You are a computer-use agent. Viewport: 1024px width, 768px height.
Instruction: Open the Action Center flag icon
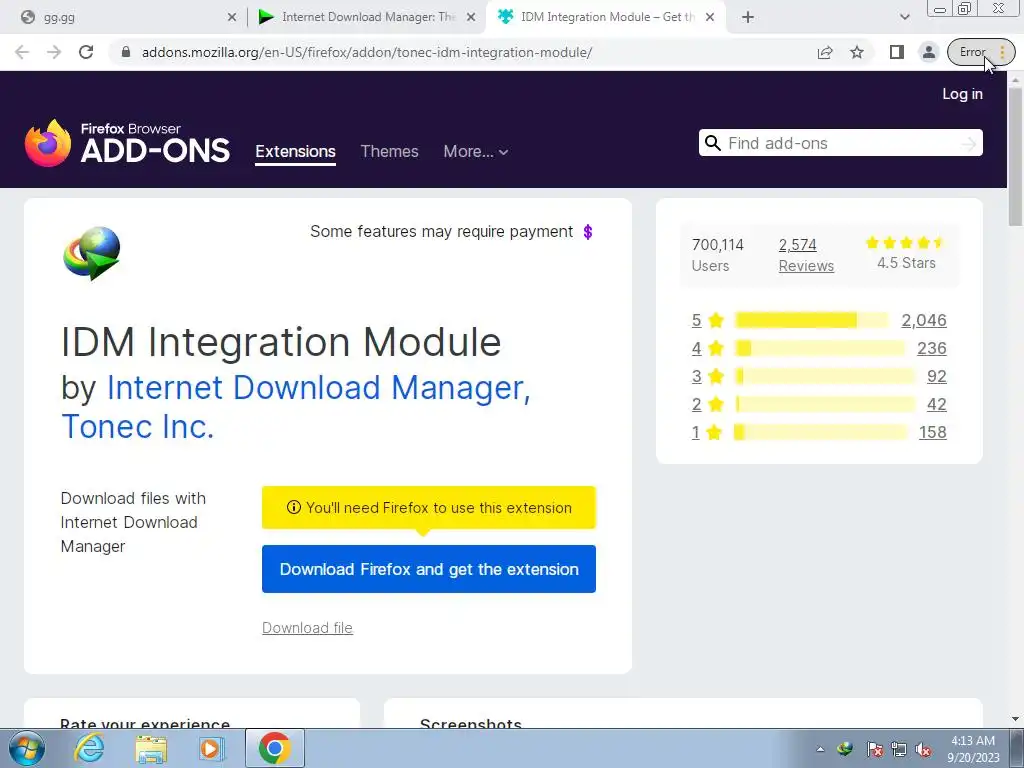coord(875,749)
